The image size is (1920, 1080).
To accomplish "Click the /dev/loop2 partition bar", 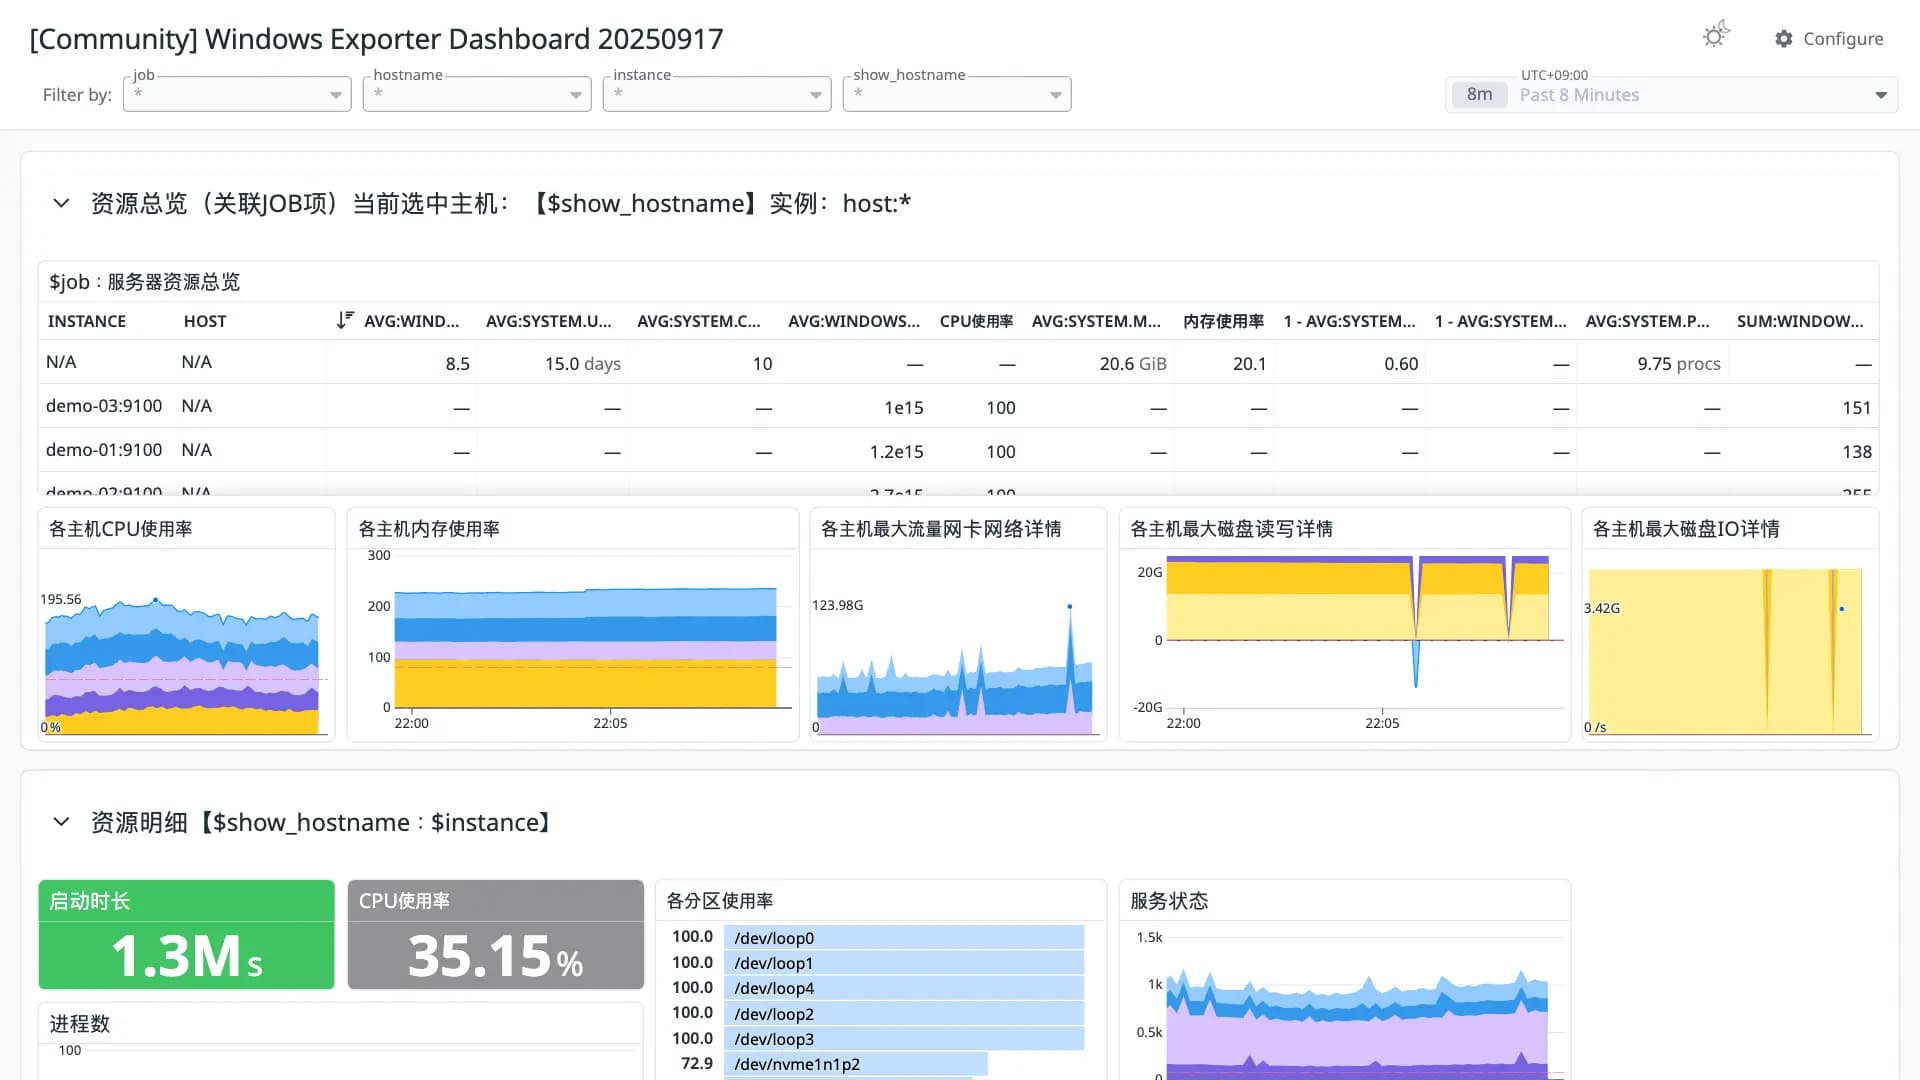I will coord(904,1013).
